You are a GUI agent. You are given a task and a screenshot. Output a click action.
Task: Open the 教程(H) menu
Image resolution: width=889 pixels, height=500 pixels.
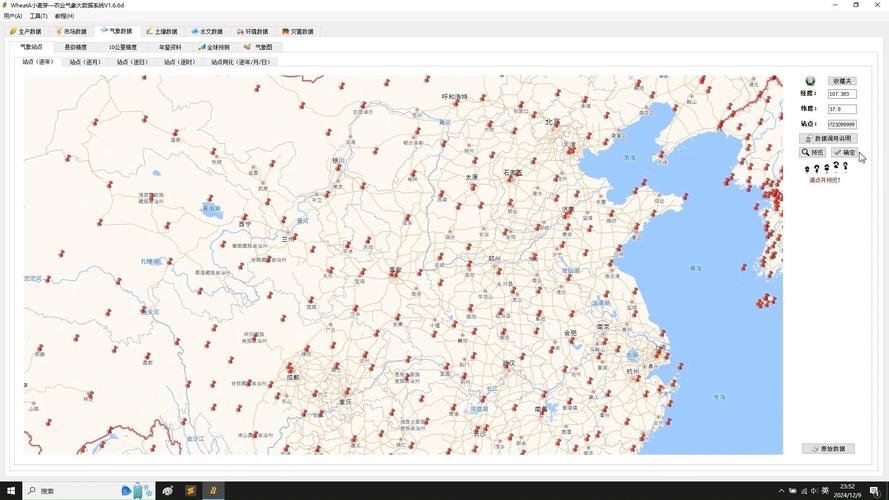[x=64, y=16]
